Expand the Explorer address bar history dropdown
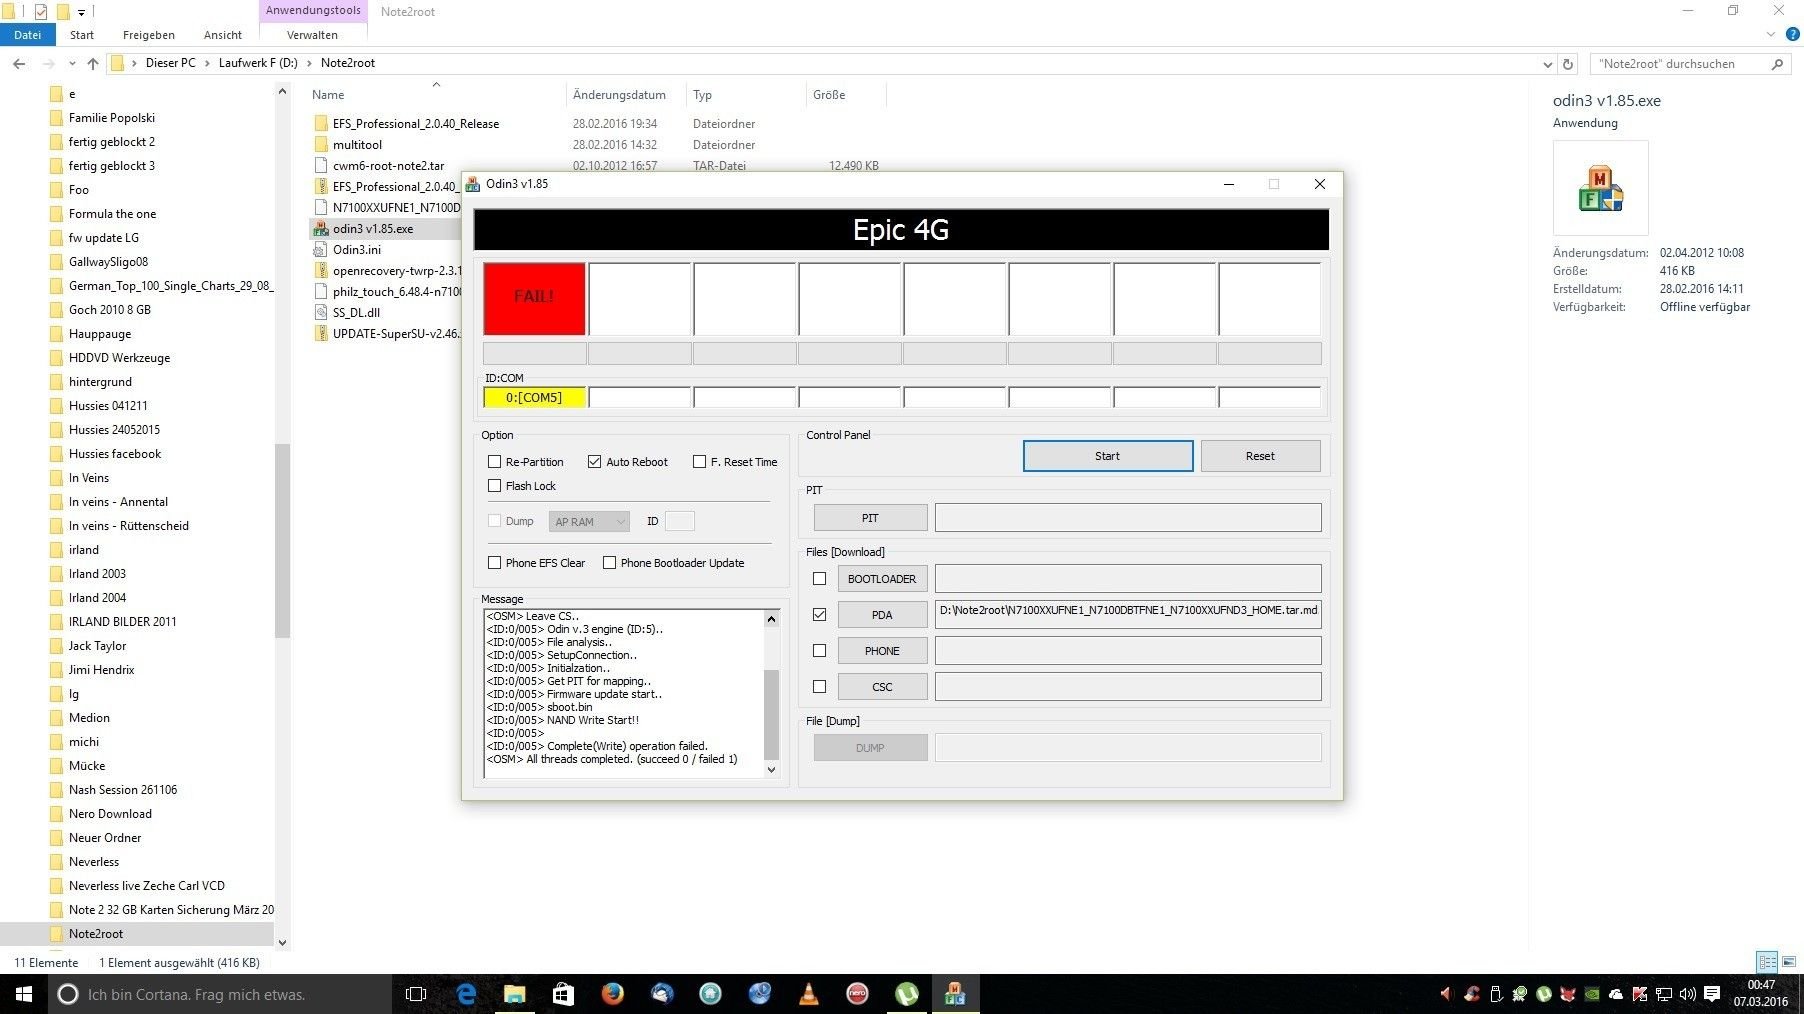Image resolution: width=1804 pixels, height=1014 pixels. 1547,63
